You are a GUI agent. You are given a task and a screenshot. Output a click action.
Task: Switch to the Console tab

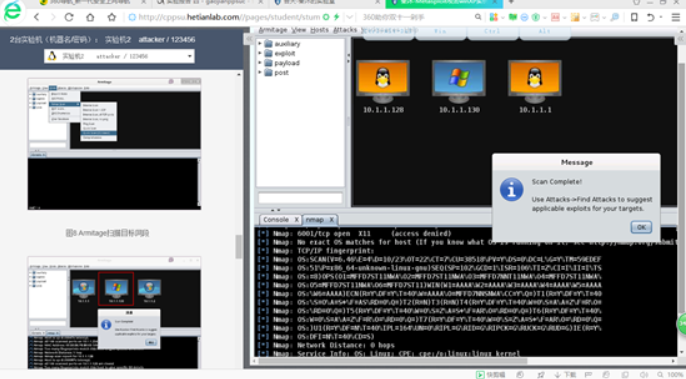pyautogui.click(x=276, y=220)
